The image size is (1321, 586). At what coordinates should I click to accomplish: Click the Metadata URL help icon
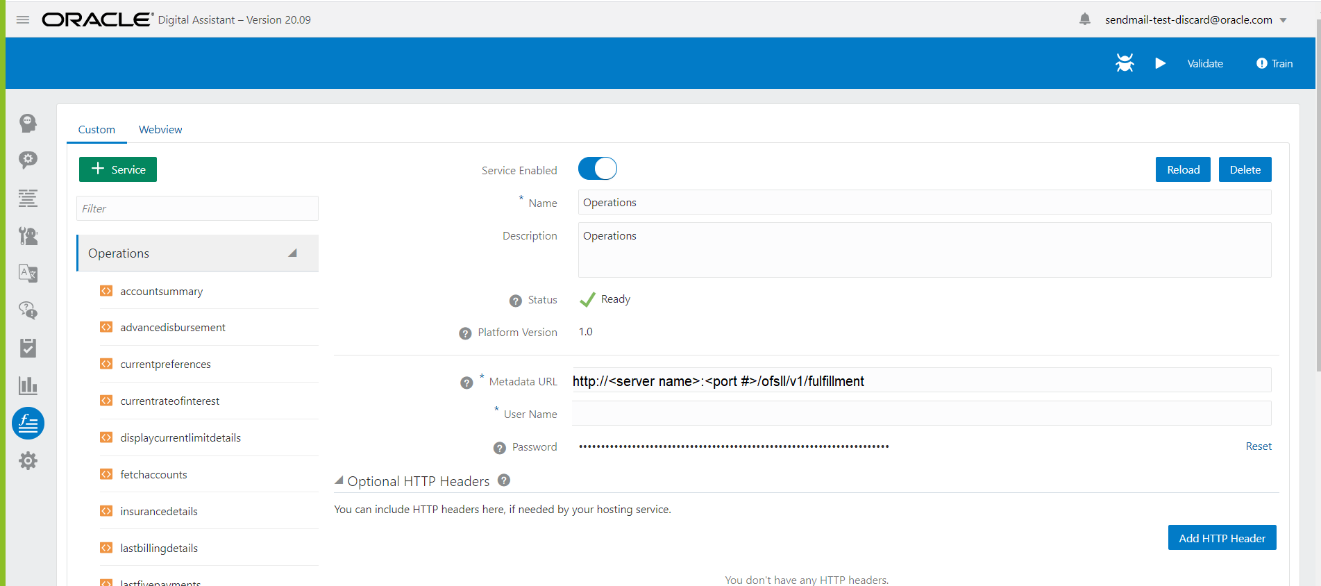(x=466, y=382)
